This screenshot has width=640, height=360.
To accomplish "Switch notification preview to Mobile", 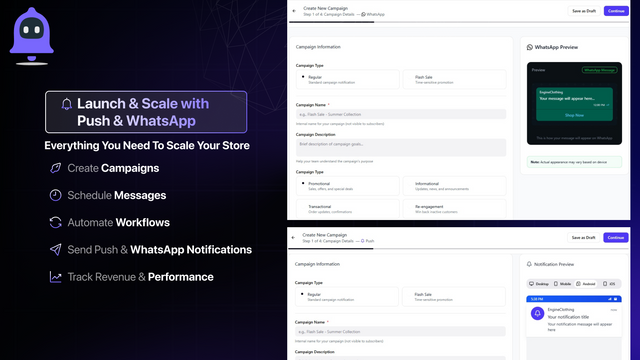I will (x=562, y=284).
